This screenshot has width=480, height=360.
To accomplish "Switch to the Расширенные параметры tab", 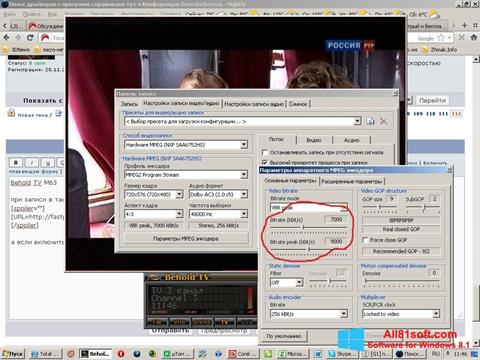I will [x=352, y=182].
